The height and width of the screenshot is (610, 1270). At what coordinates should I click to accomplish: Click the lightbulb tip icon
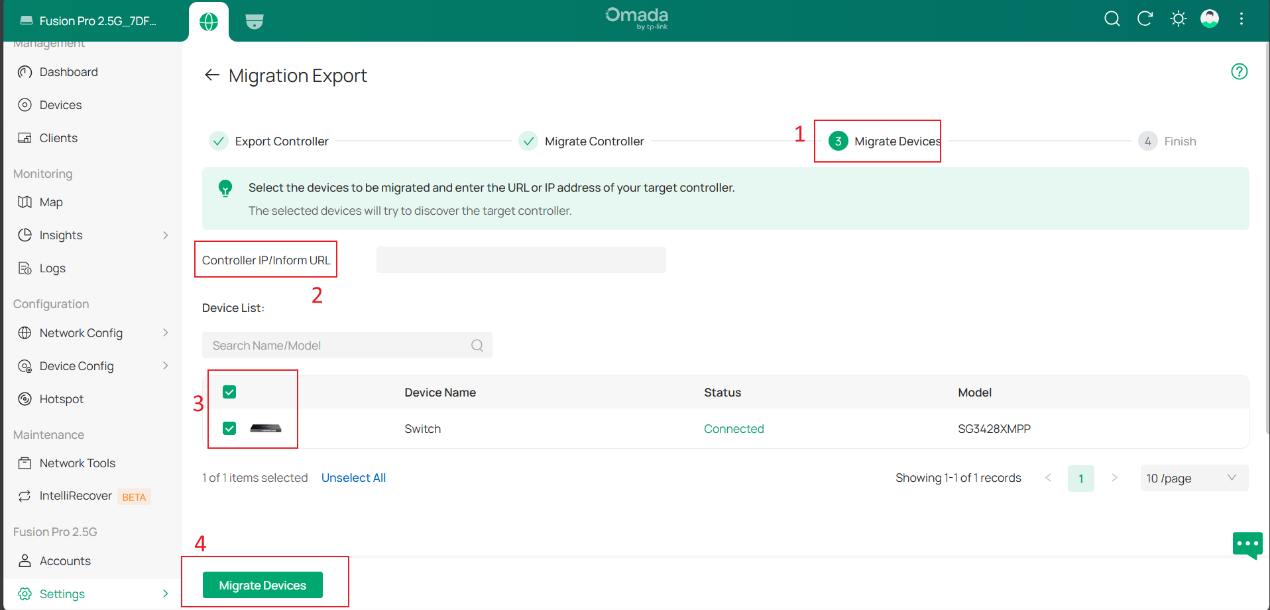[226, 188]
